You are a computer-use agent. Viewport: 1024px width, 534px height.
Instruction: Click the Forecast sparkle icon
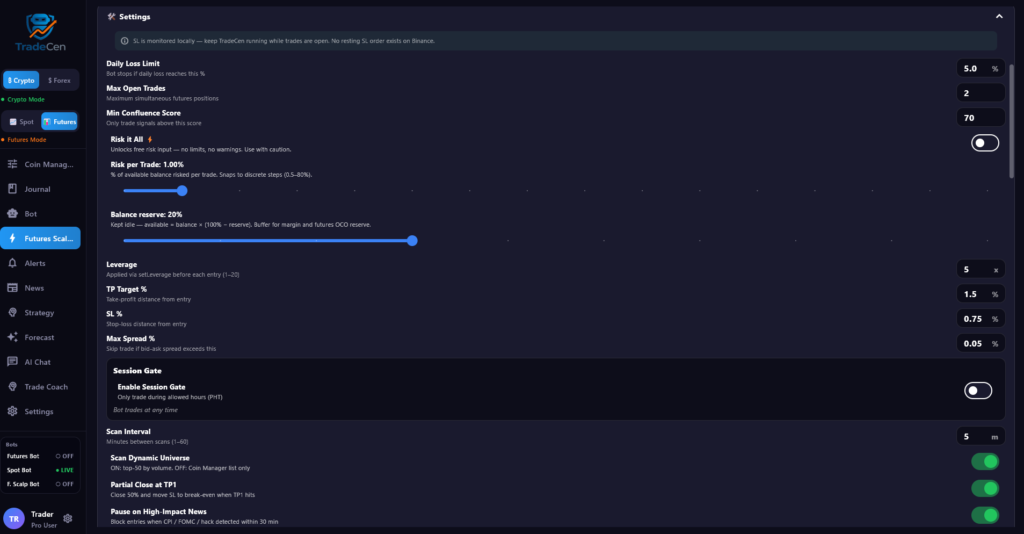coord(12,338)
